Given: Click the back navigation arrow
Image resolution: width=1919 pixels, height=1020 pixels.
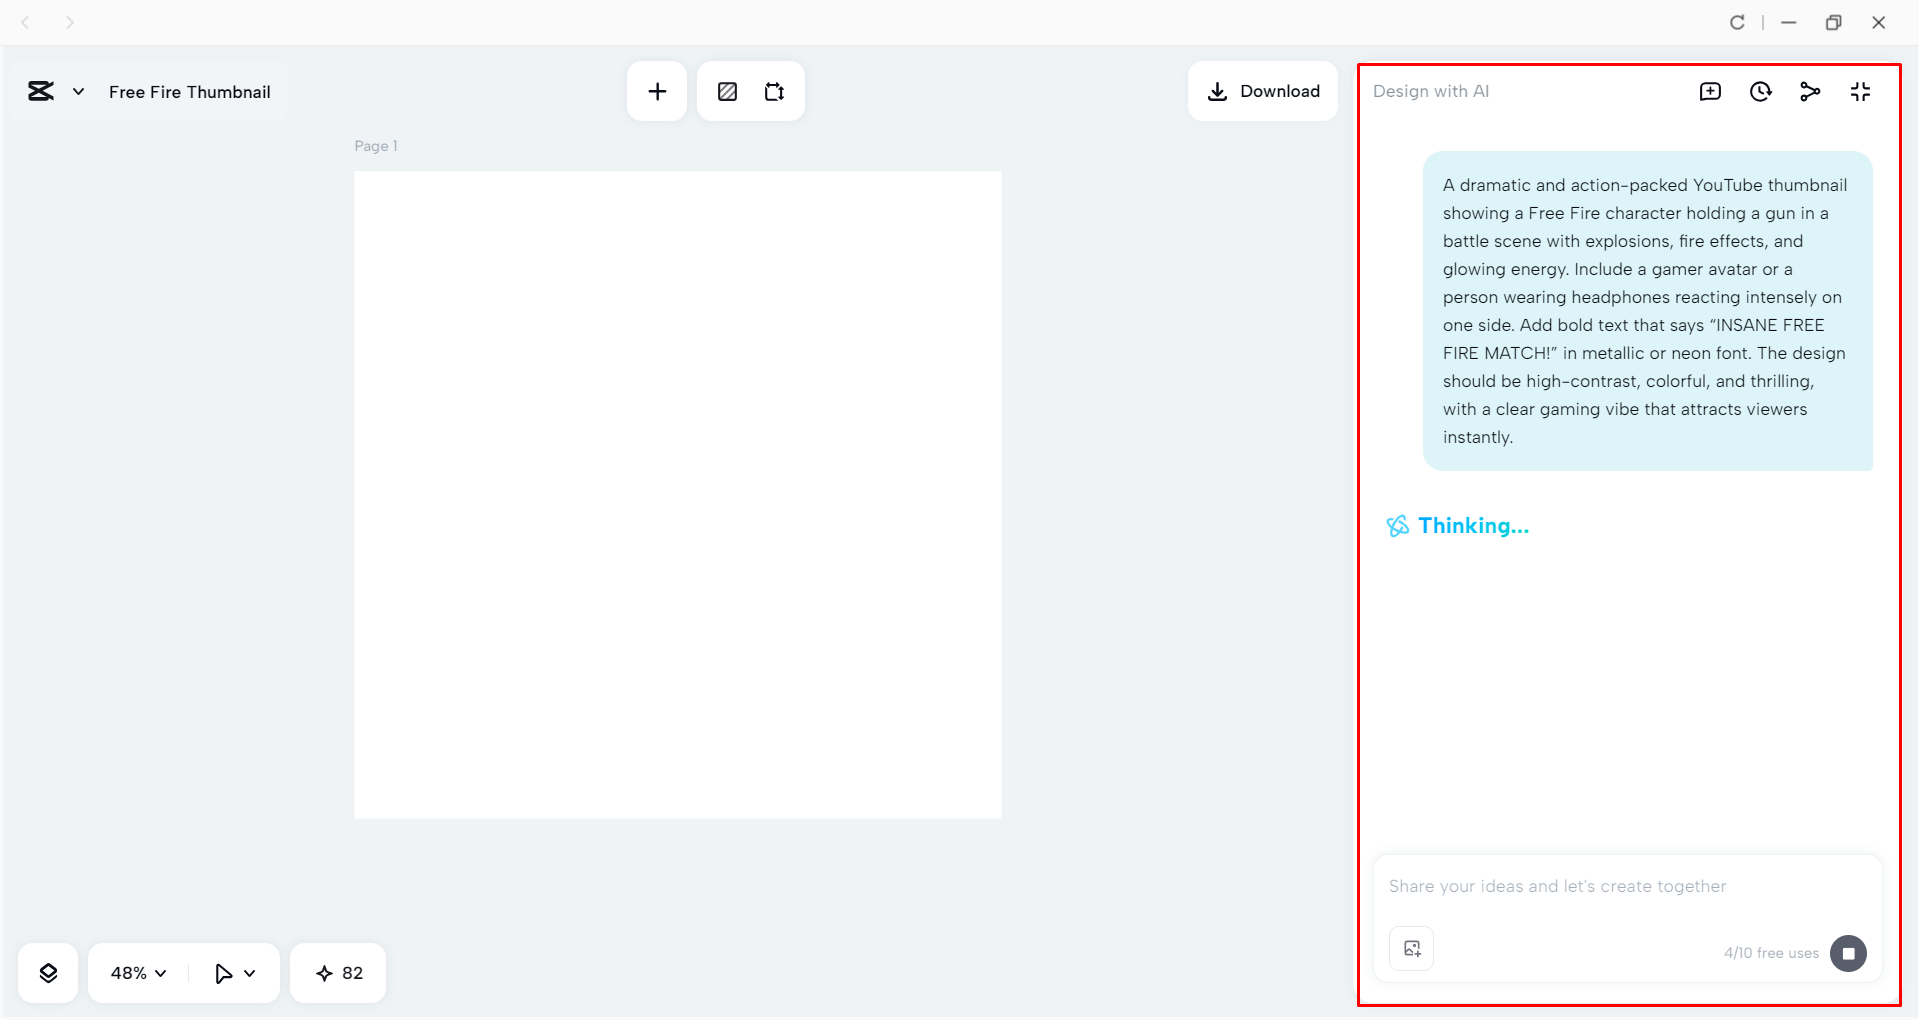Looking at the screenshot, I should pyautogui.click(x=26, y=22).
